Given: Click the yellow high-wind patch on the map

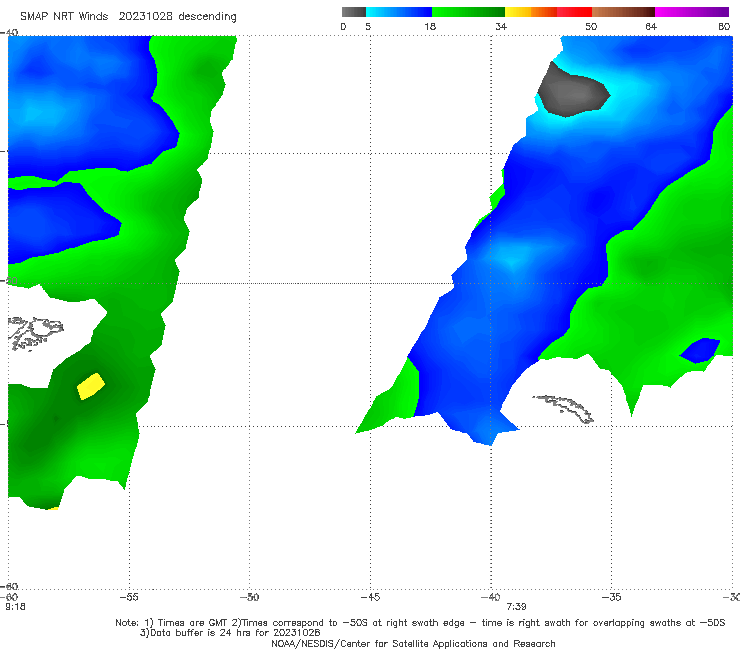Looking at the screenshot, I should [x=91, y=386].
